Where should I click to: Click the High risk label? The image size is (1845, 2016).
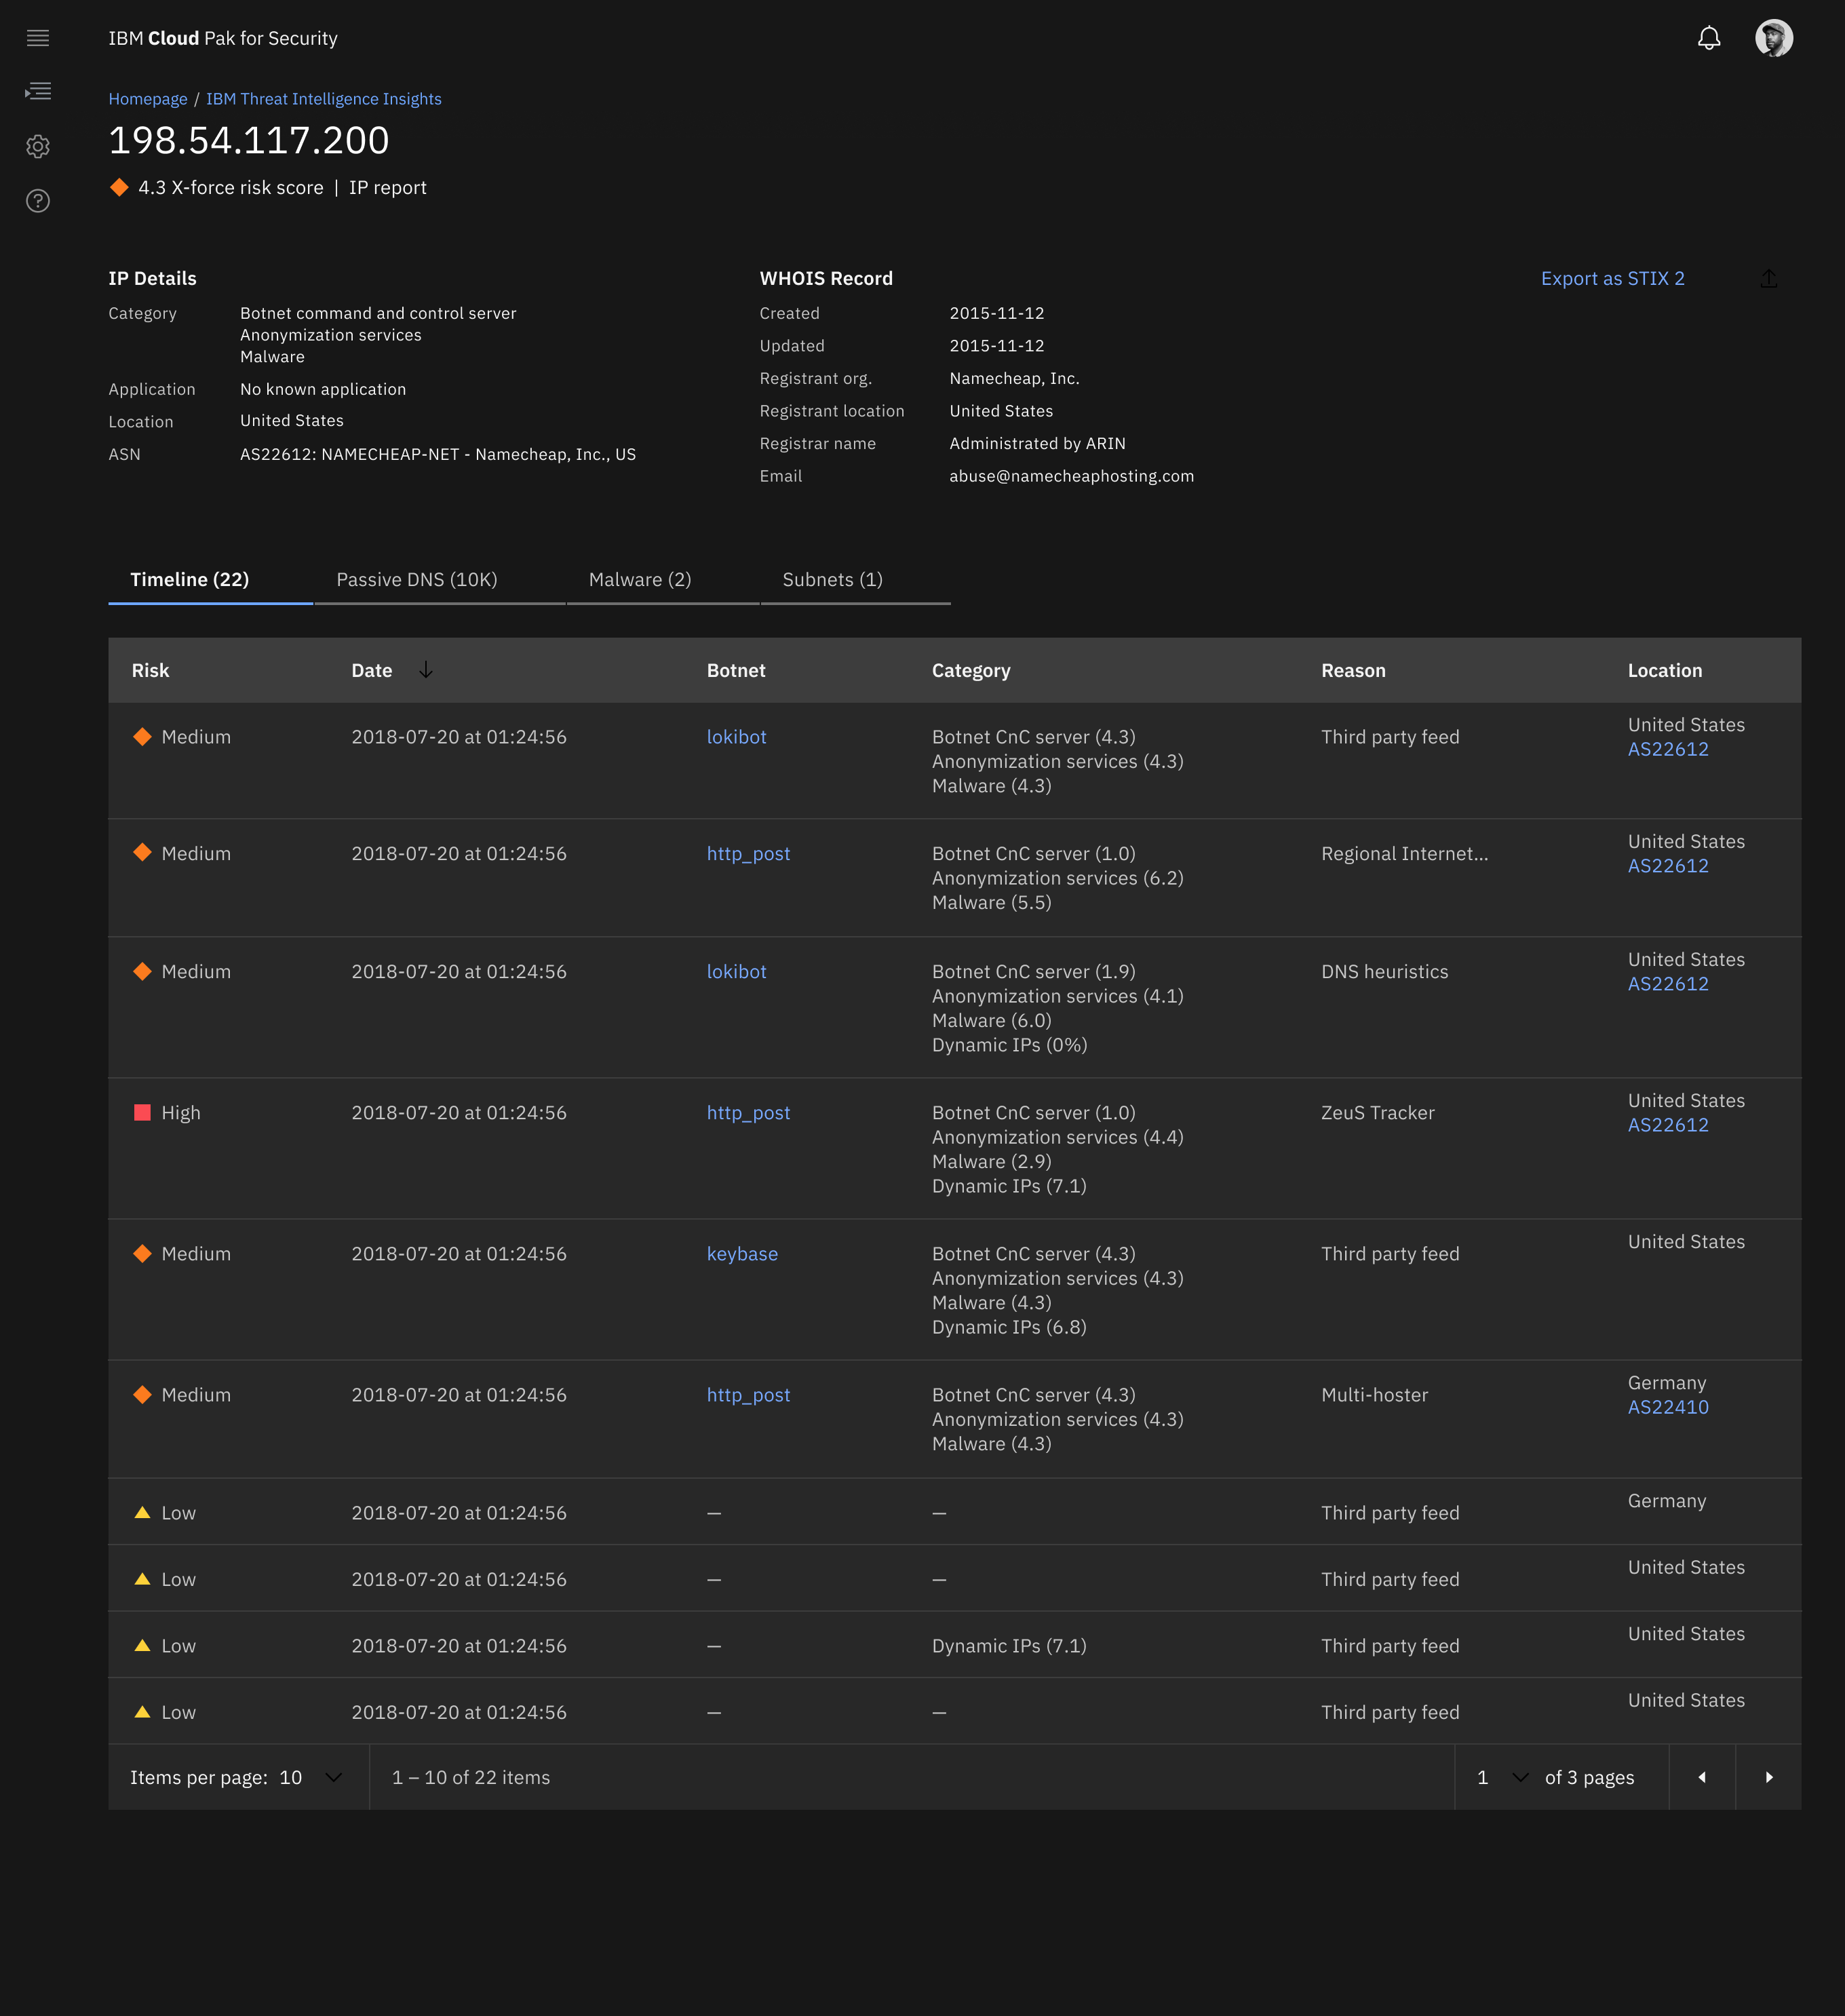(181, 1113)
